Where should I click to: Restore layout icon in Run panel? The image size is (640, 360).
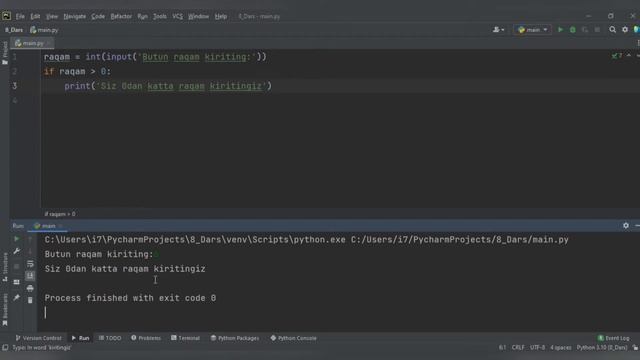pyautogui.click(x=17, y=282)
